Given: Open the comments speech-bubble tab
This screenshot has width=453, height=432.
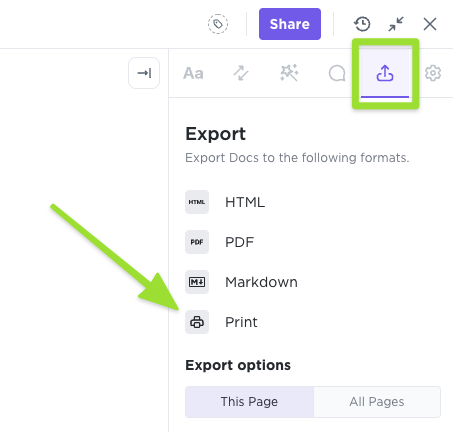Looking at the screenshot, I should (x=337, y=73).
